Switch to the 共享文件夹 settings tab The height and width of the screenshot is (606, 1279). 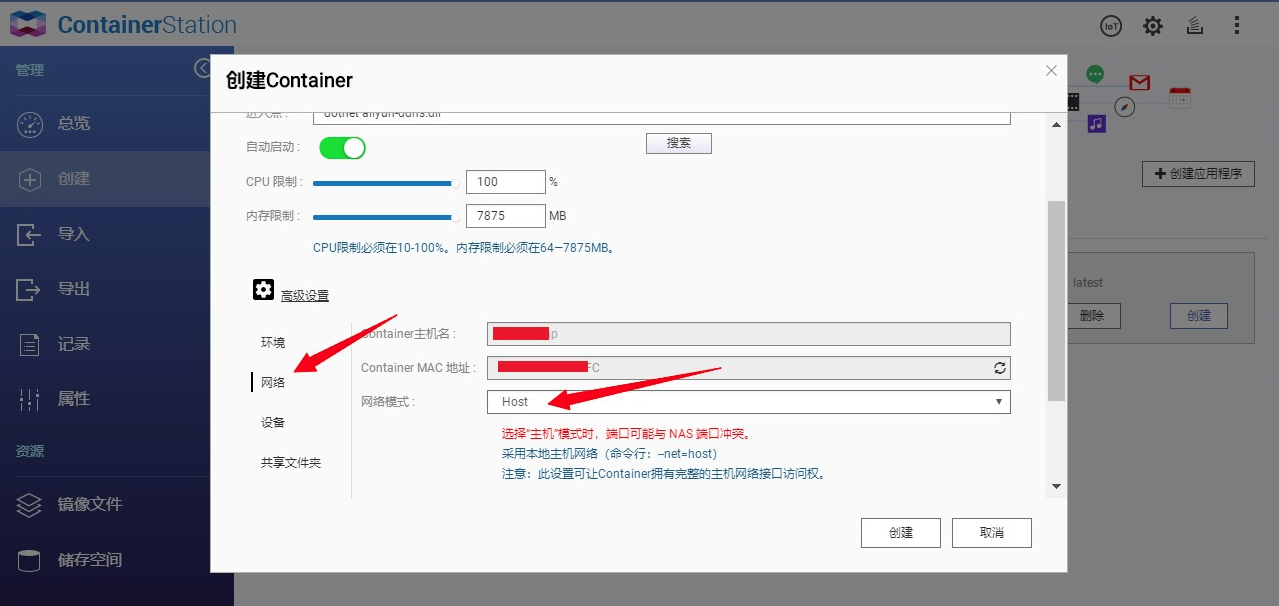[x=291, y=463]
